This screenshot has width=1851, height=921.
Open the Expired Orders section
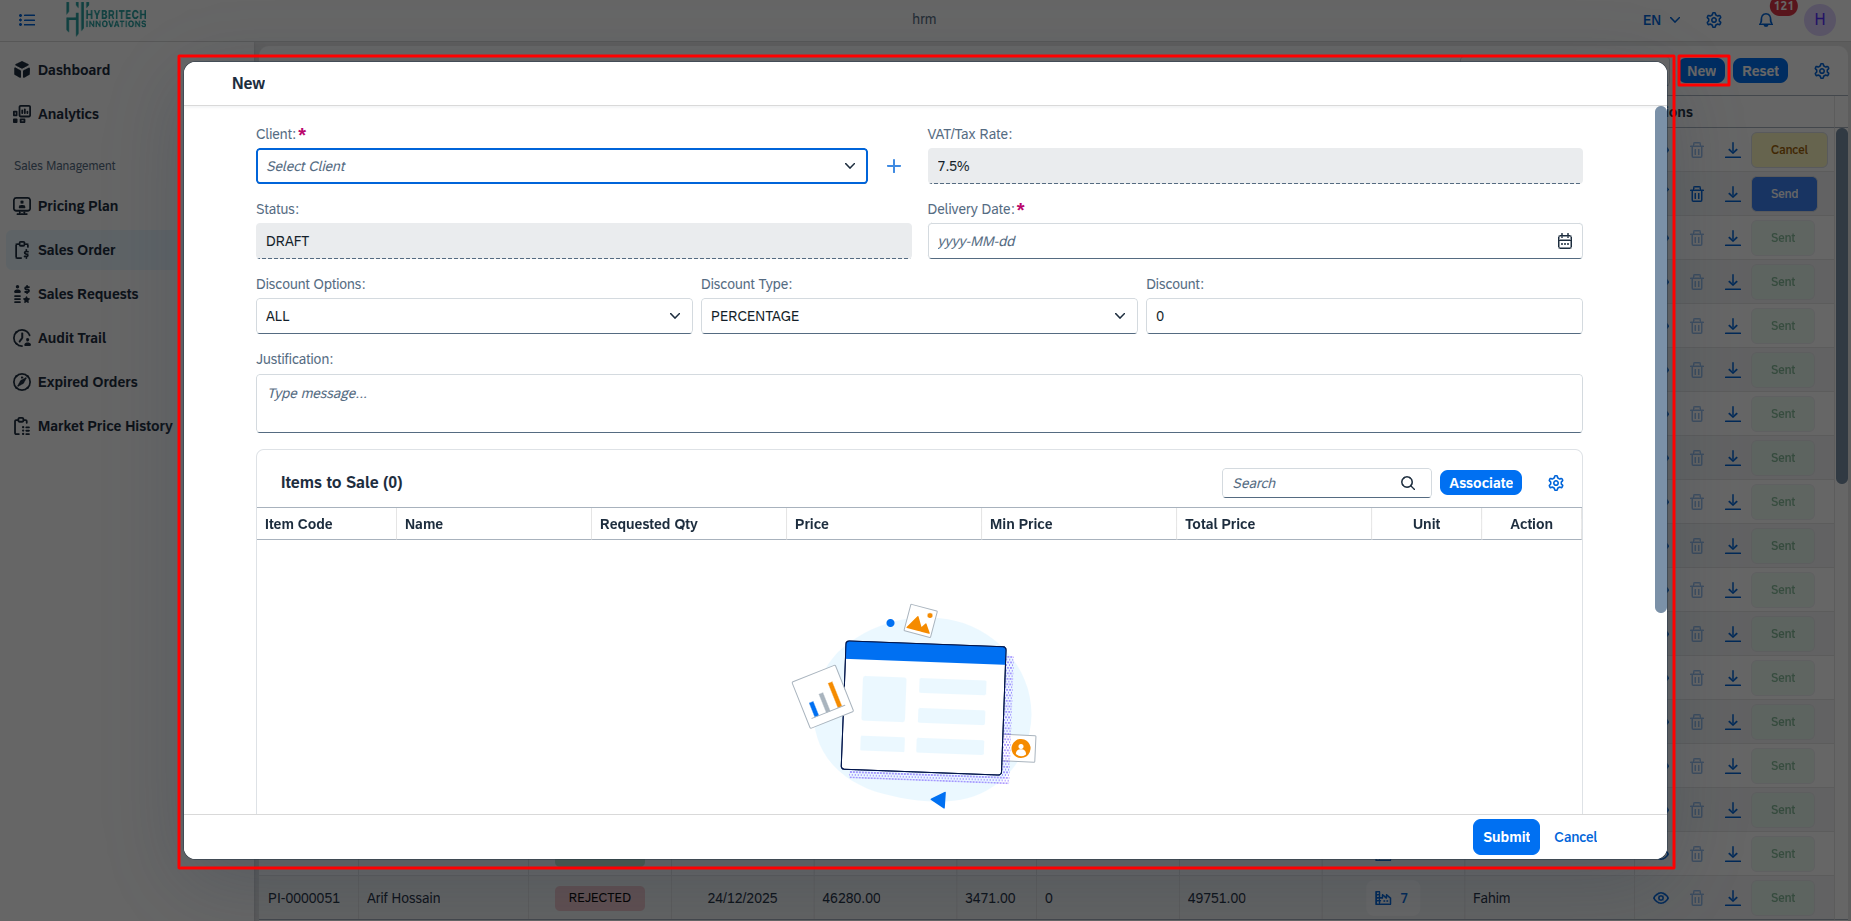point(88,381)
